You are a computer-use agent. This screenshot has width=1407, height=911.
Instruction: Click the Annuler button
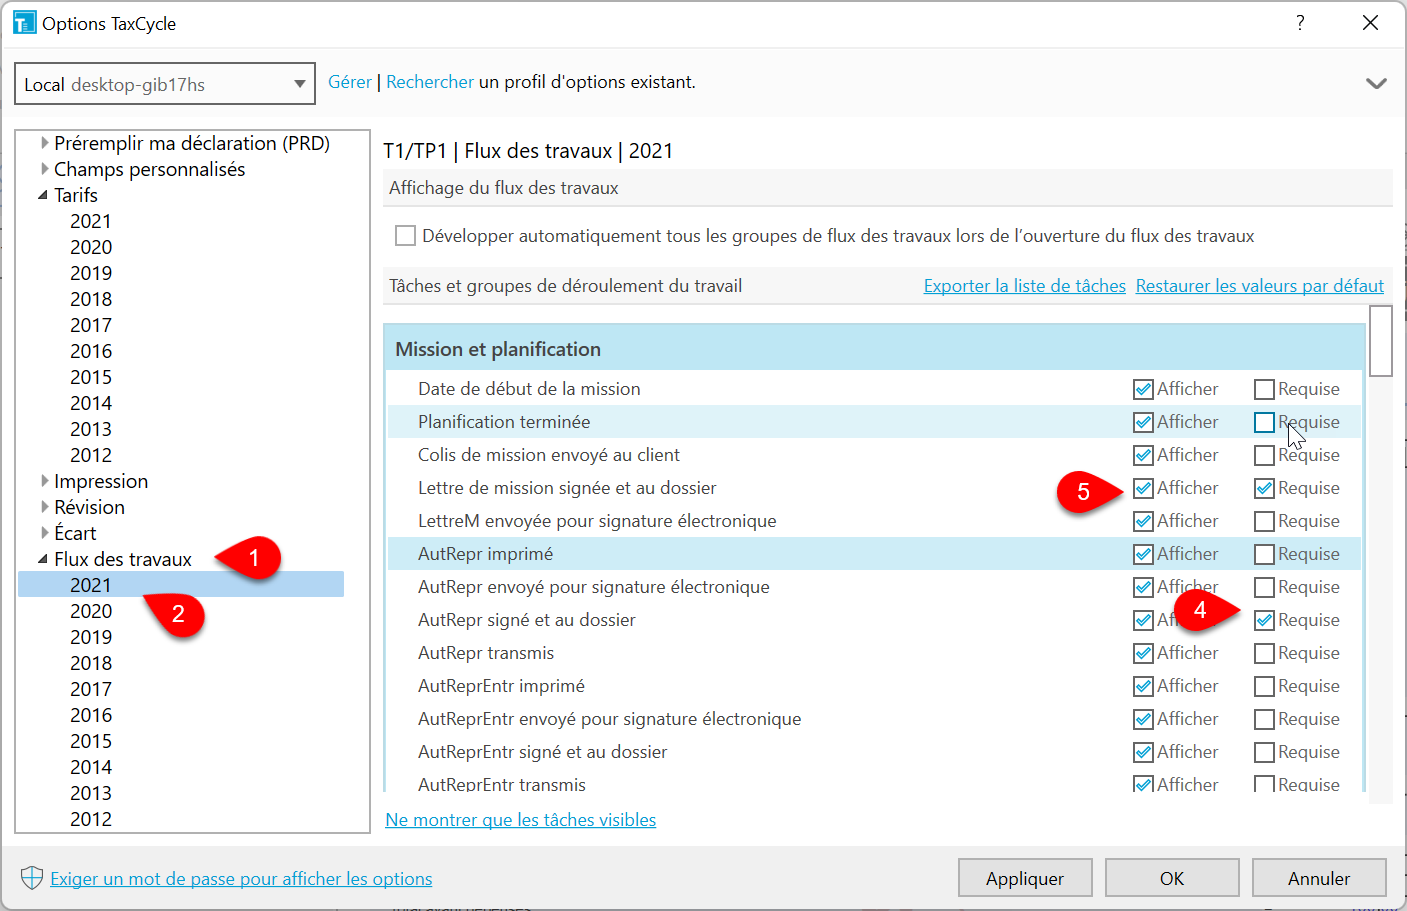pos(1319,878)
